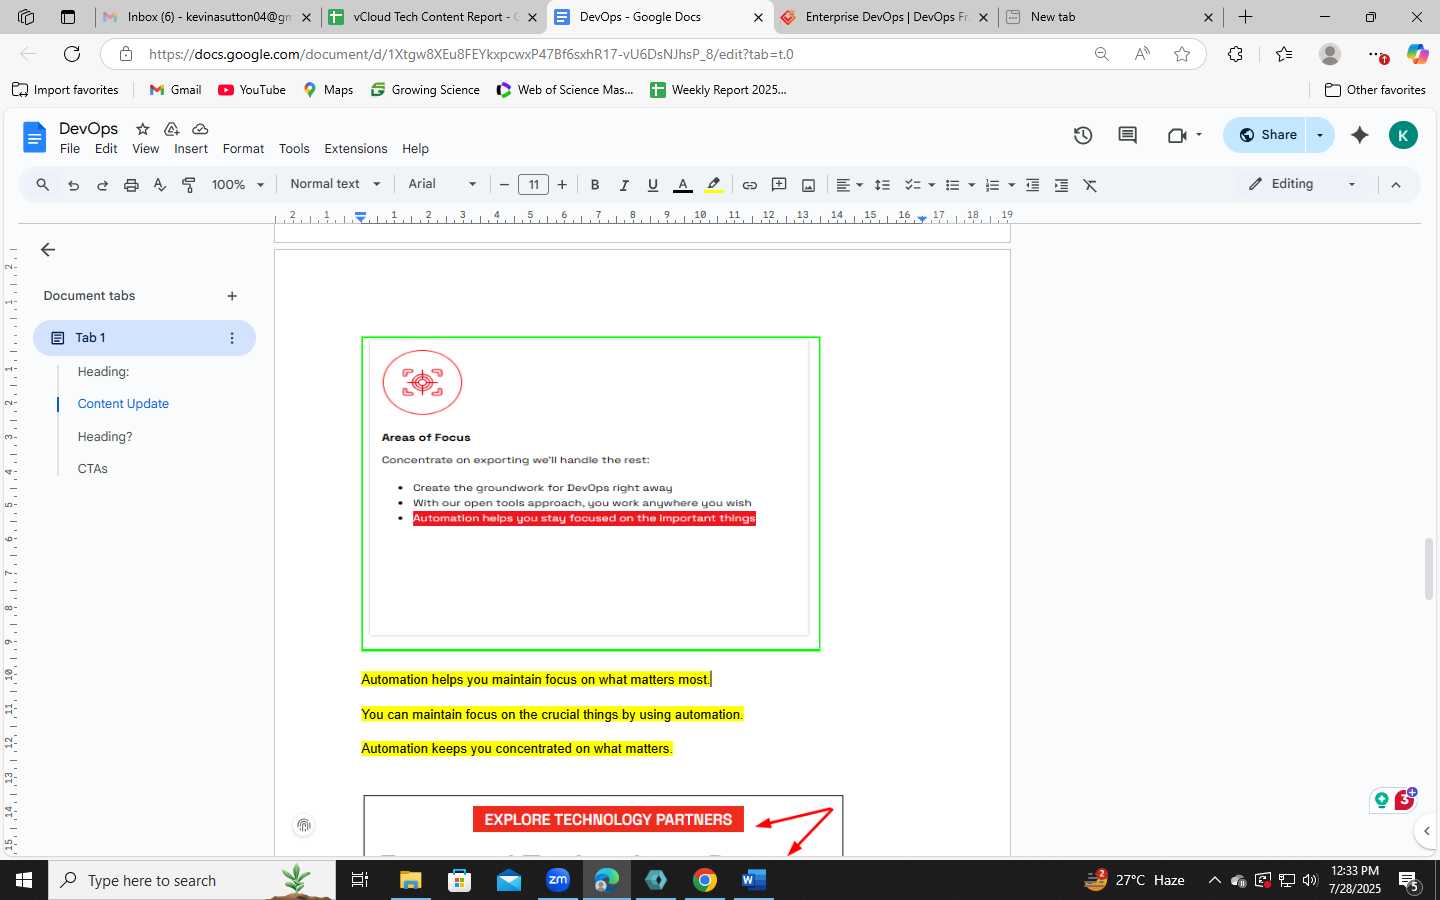Switch to vCloud Tech Content Report tab
The image size is (1440, 900).
434,17
